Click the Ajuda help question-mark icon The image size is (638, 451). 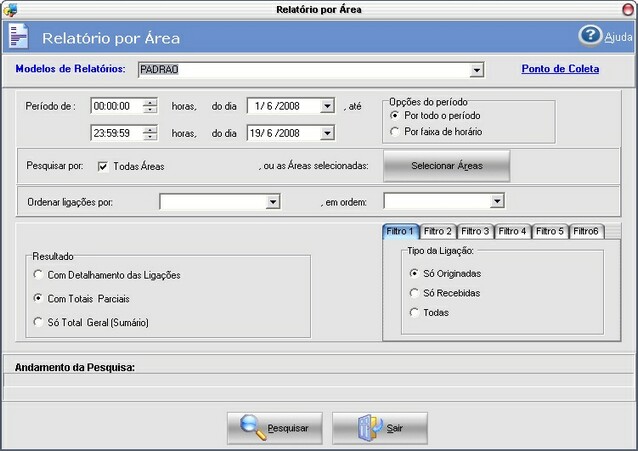click(x=590, y=36)
